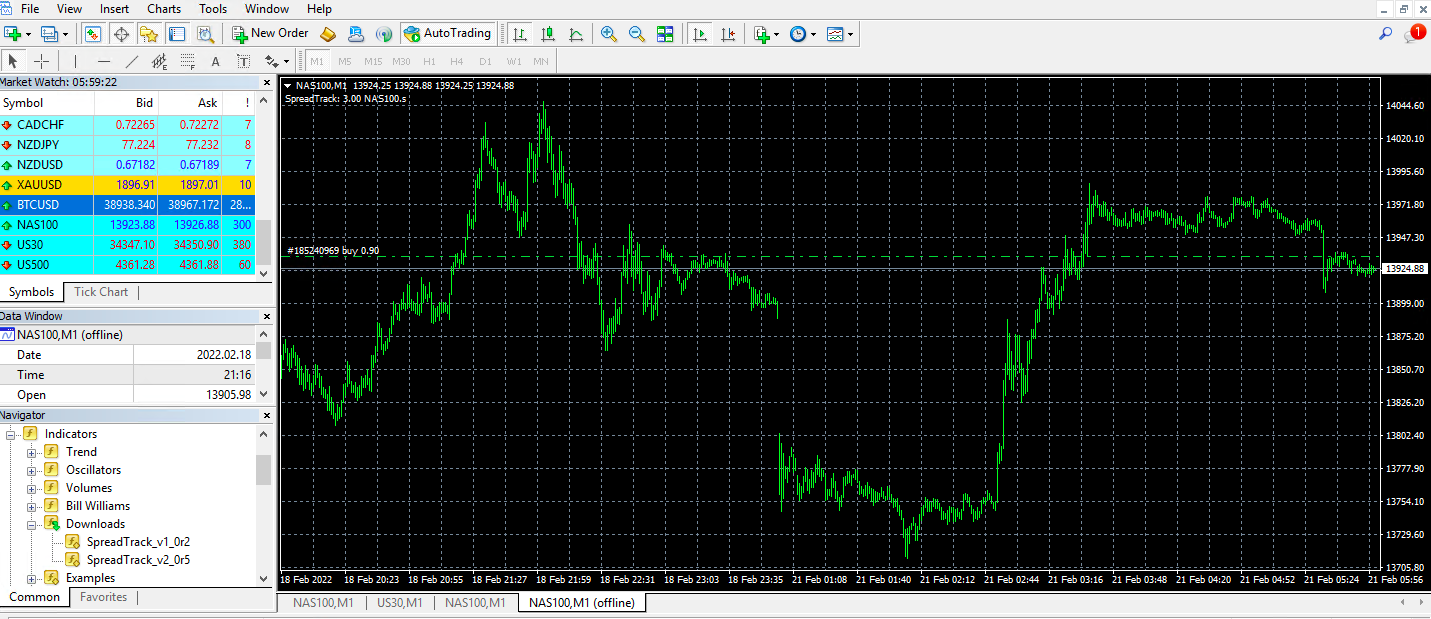Open the Strategy Tester panel icon

(206, 33)
